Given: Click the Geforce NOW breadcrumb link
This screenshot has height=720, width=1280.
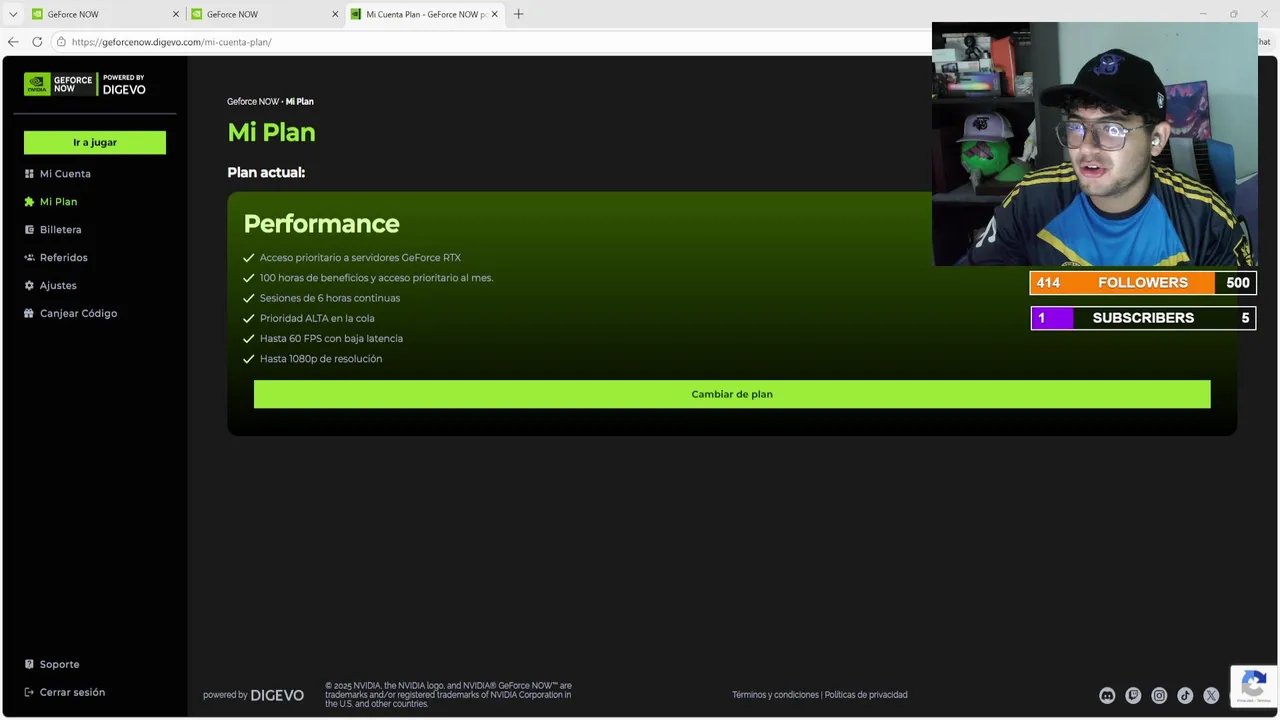Looking at the screenshot, I should [x=253, y=102].
